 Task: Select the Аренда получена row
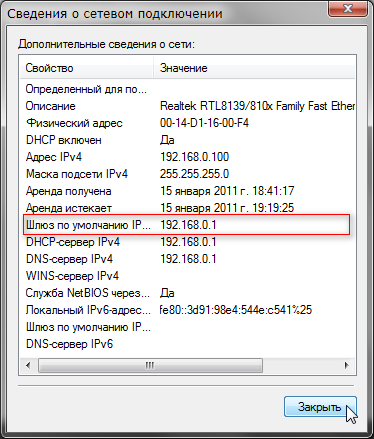tap(188, 191)
